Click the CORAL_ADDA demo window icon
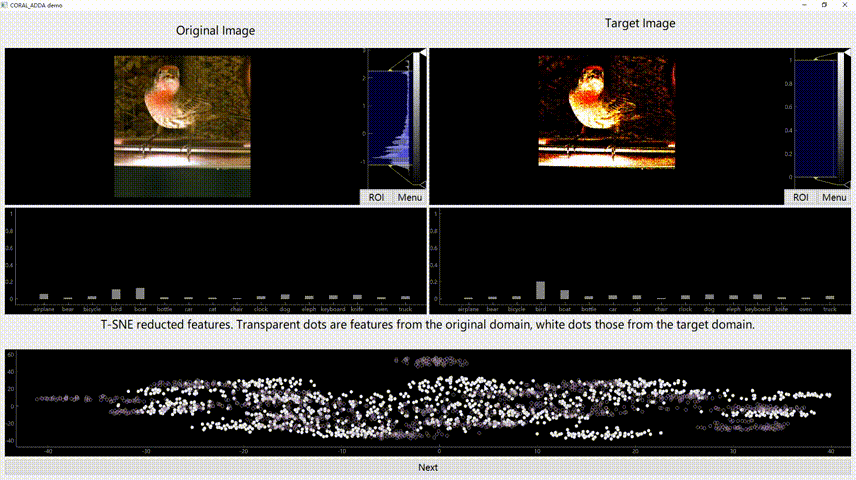Viewport: 856px width, 480px height. pyautogui.click(x=4, y=5)
